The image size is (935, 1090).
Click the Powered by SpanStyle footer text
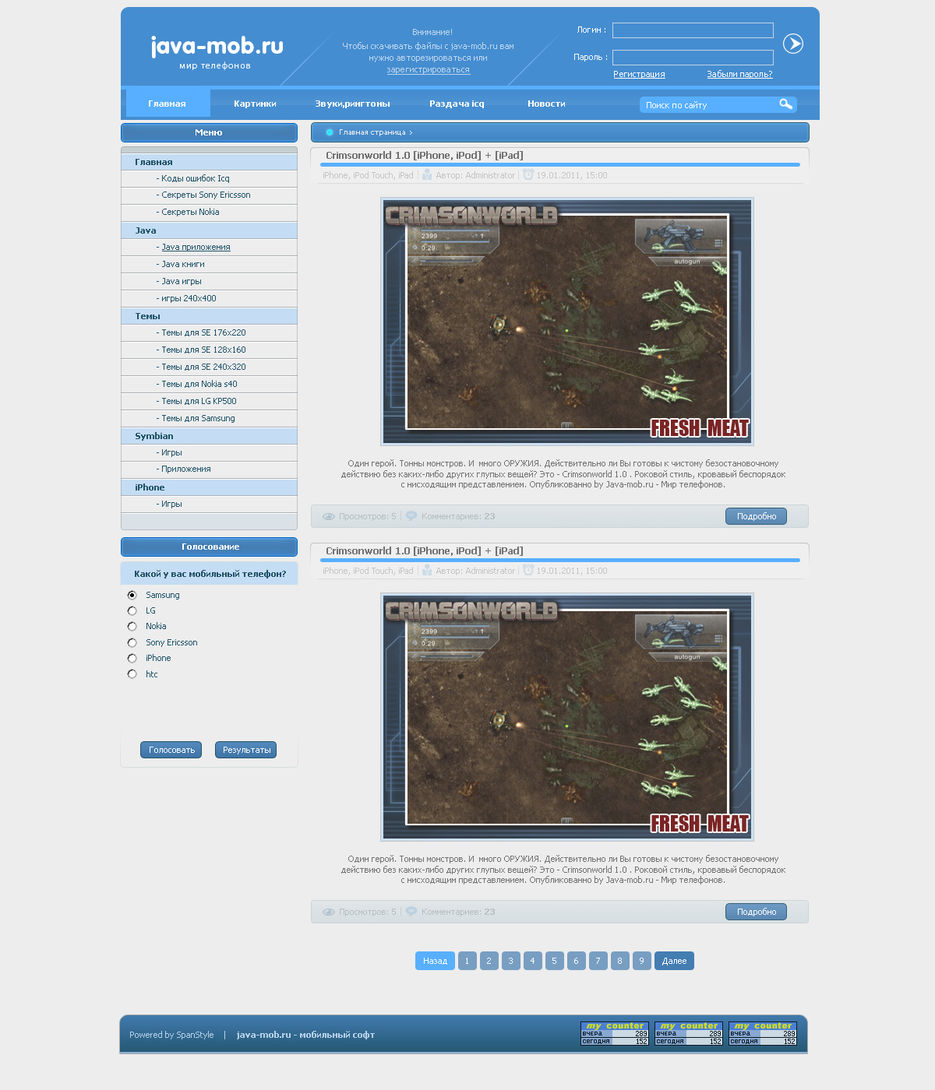click(x=172, y=1035)
